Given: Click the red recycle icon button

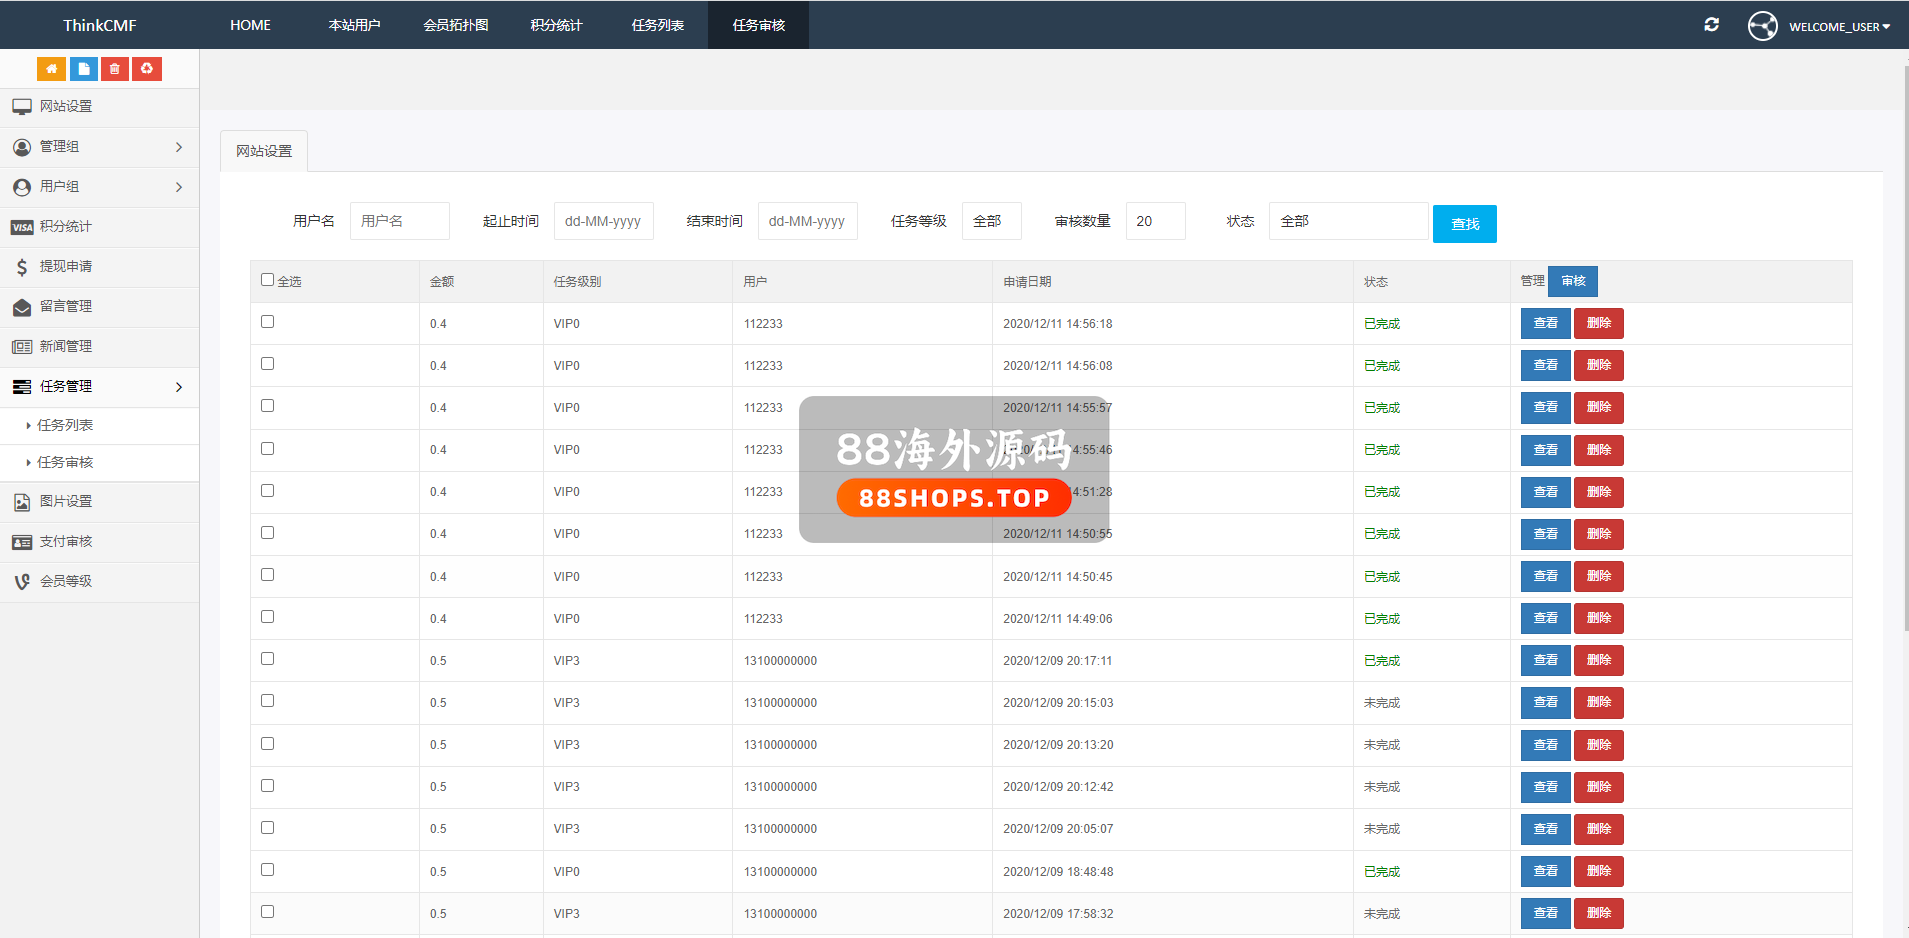Looking at the screenshot, I should point(147,69).
